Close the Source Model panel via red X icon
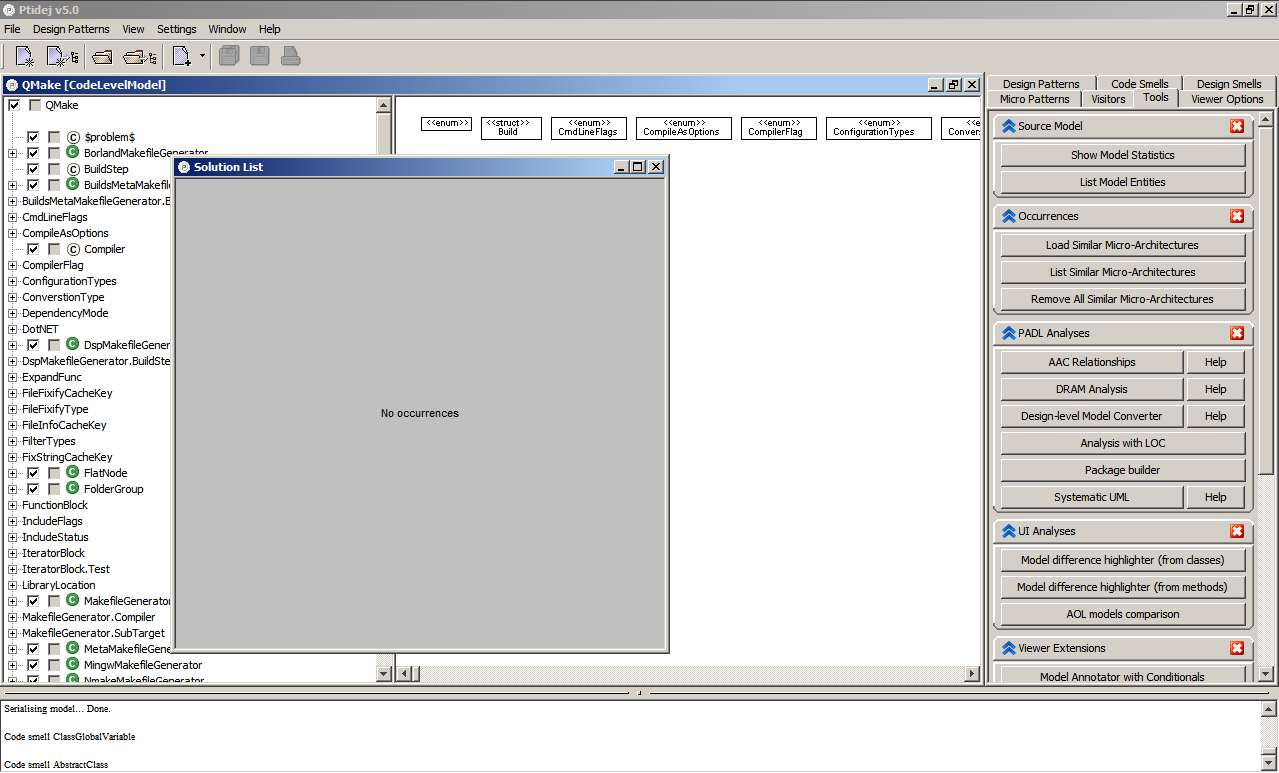 coord(1237,126)
